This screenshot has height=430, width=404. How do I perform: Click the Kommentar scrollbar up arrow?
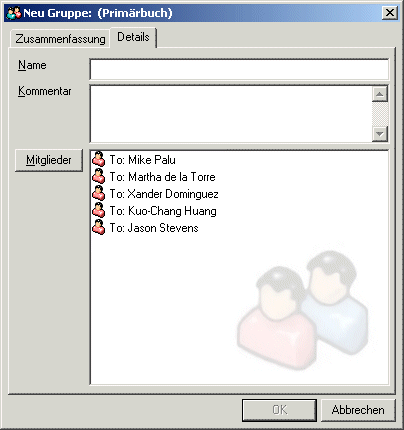tap(380, 94)
